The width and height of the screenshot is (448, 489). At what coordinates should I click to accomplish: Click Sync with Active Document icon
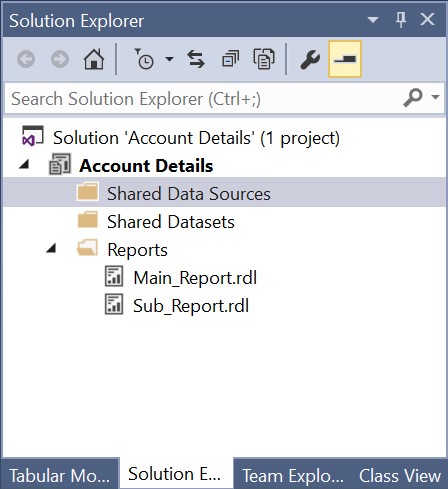click(x=196, y=59)
